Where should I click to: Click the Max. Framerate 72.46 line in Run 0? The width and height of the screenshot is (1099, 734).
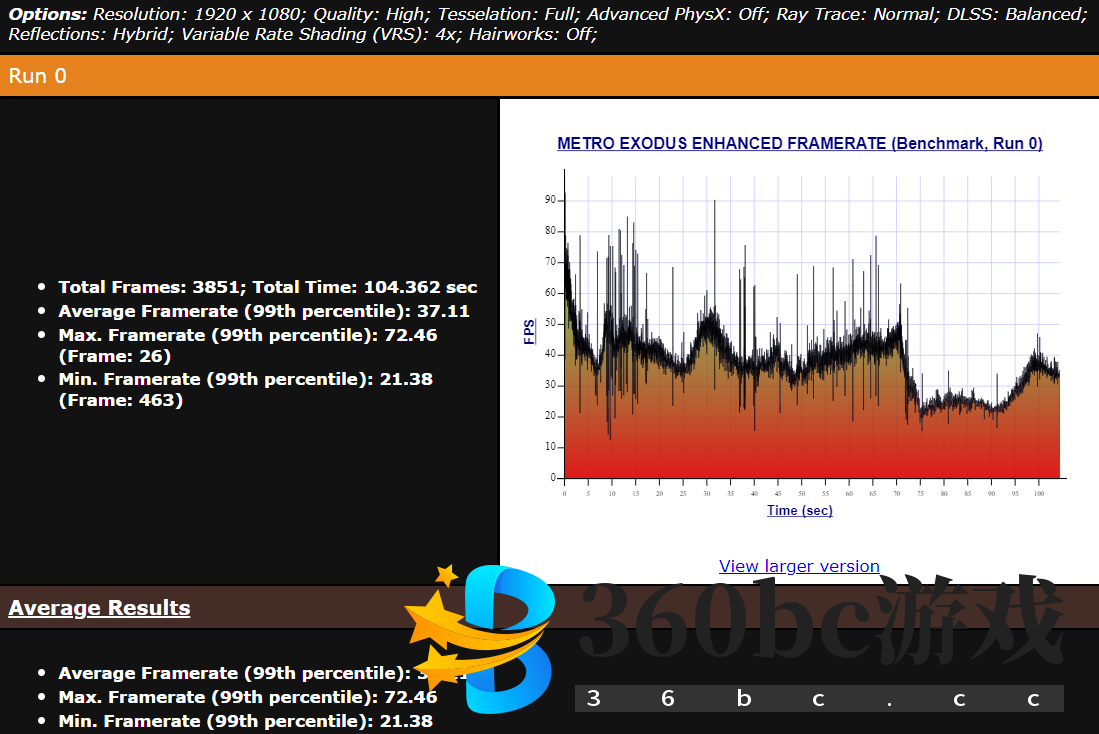[247, 335]
